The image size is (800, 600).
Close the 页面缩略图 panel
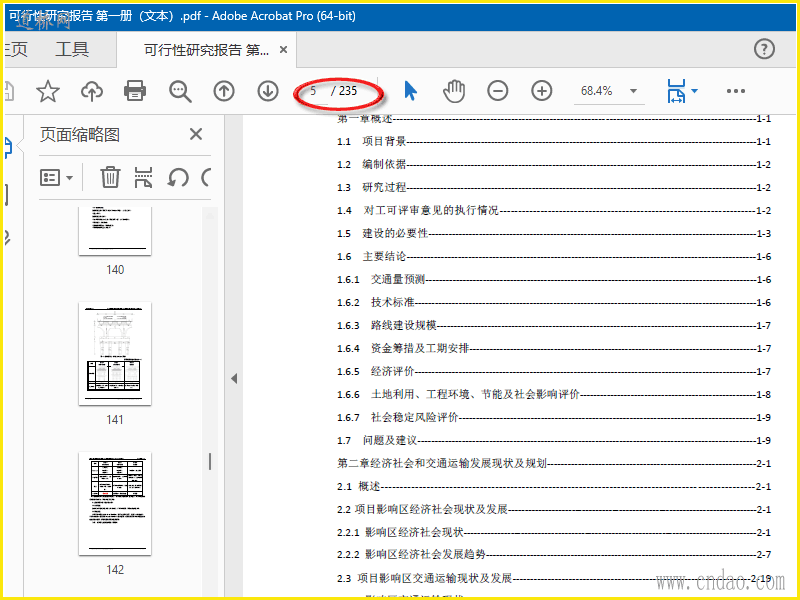(x=196, y=134)
